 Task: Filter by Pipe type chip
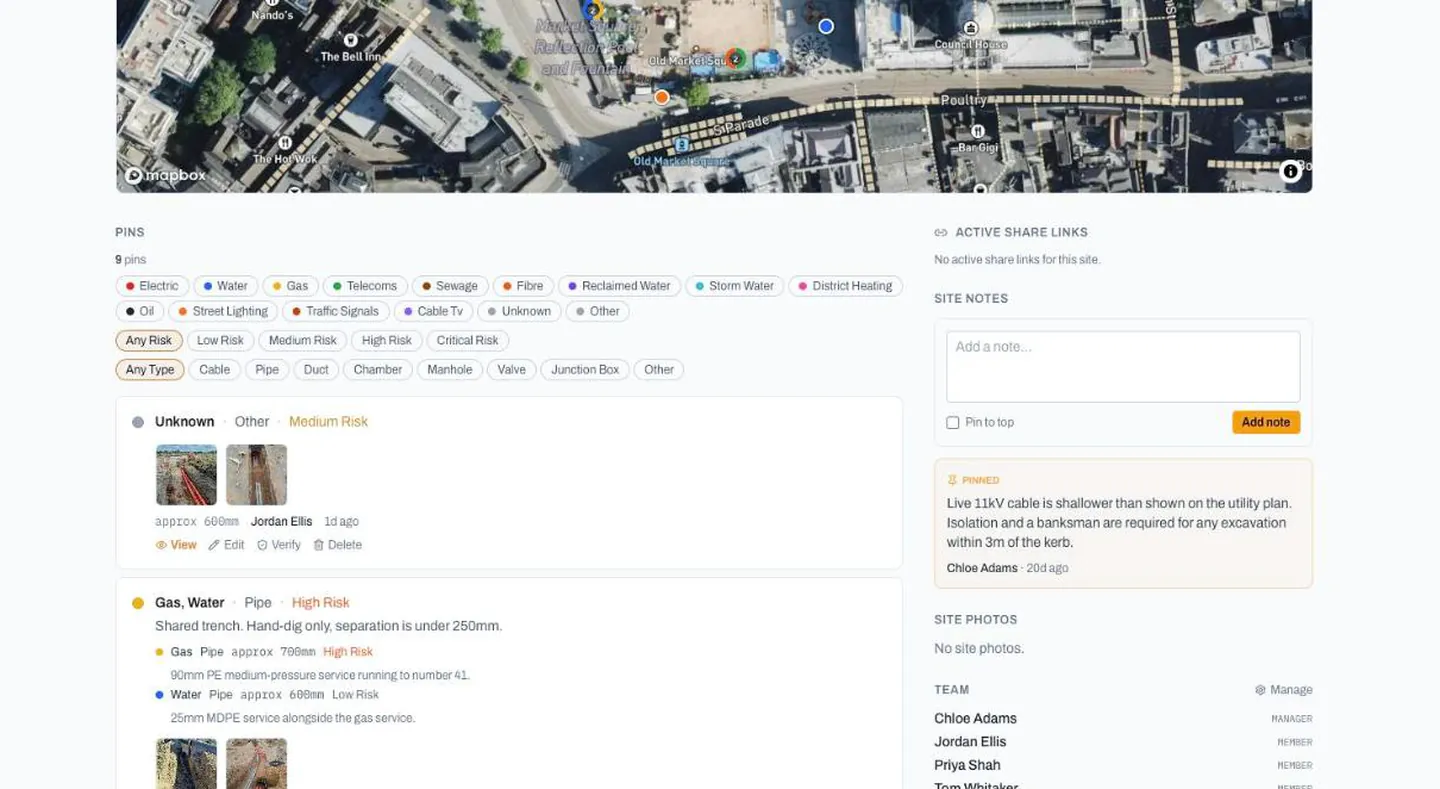tap(267, 369)
